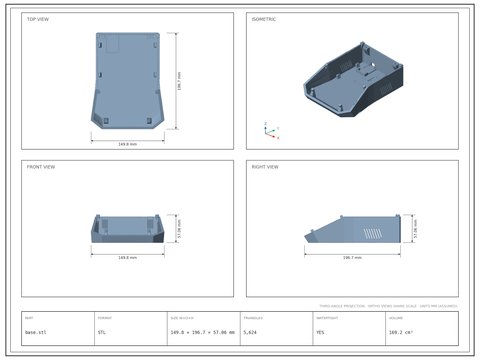Click the watertight YES cell

pyautogui.click(x=349, y=328)
